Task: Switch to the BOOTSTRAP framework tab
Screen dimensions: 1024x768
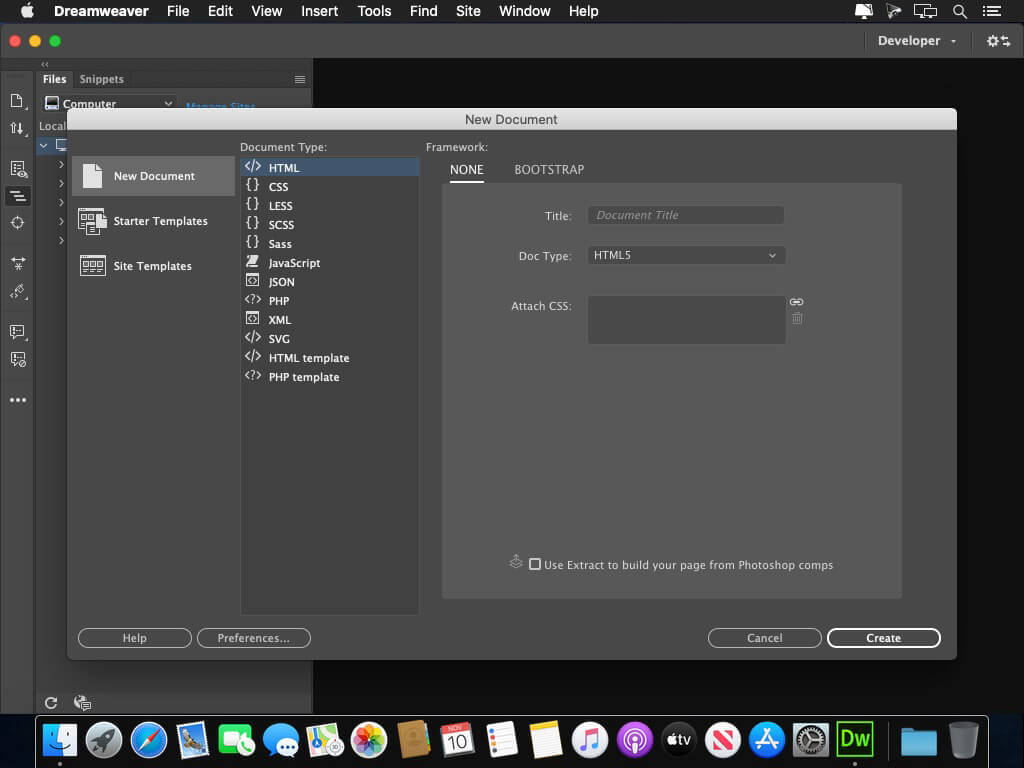Action: pos(549,170)
